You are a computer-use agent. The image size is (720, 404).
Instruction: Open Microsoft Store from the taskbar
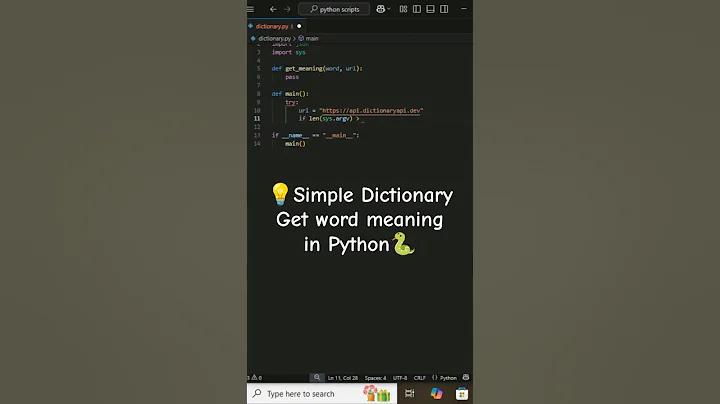[461, 394]
